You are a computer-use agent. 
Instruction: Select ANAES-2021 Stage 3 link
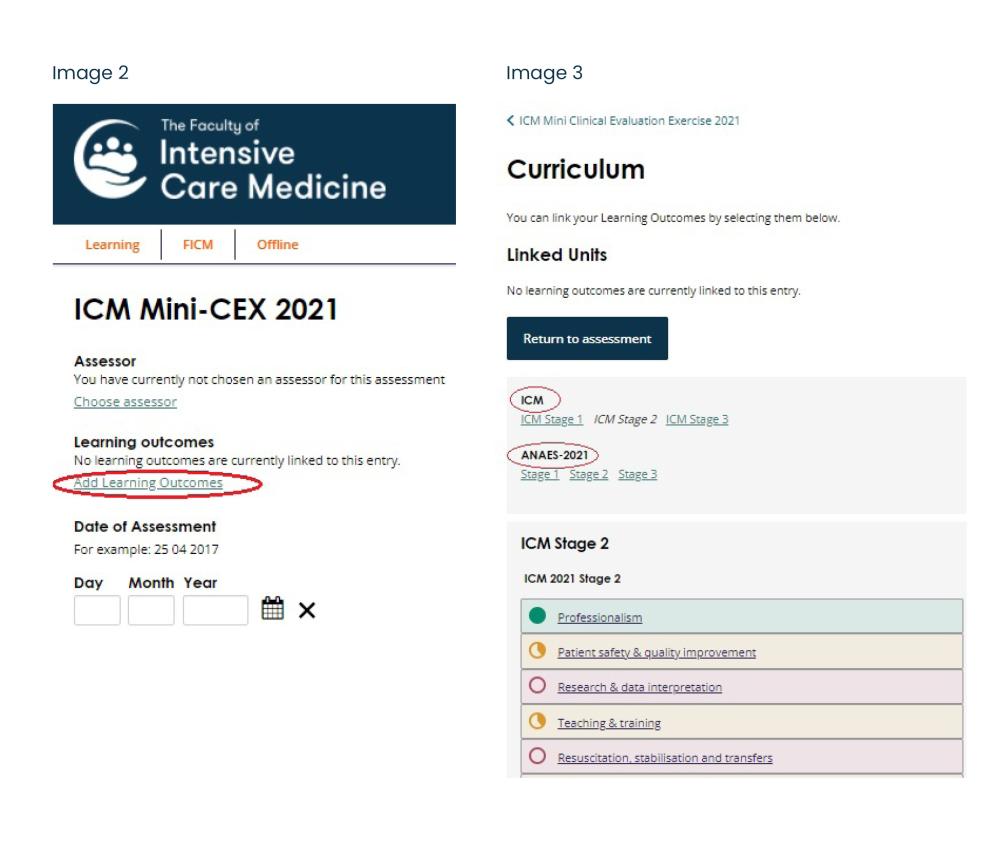(x=638, y=475)
